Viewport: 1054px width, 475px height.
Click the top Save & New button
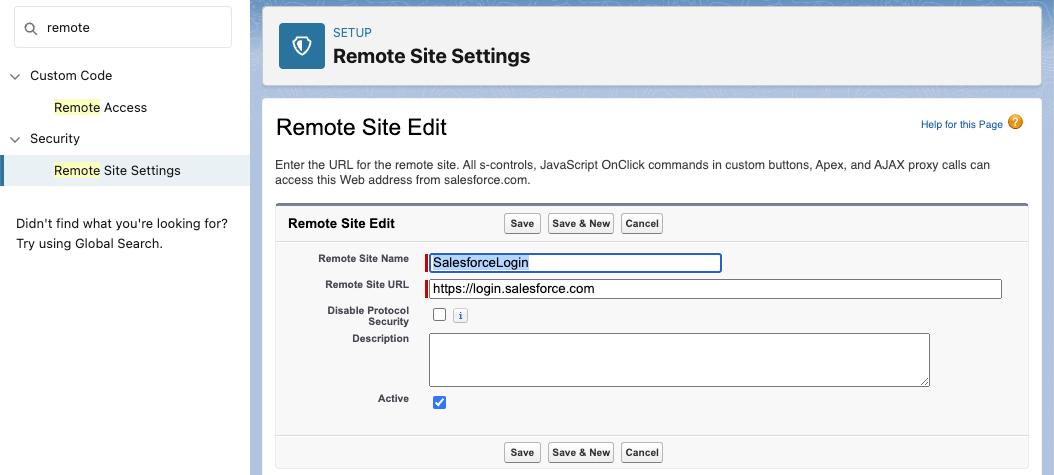tap(581, 224)
